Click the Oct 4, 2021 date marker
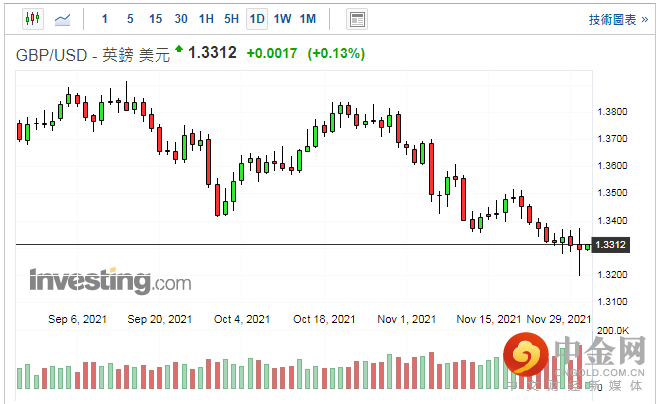The width and height of the screenshot is (660, 404). pos(242,320)
